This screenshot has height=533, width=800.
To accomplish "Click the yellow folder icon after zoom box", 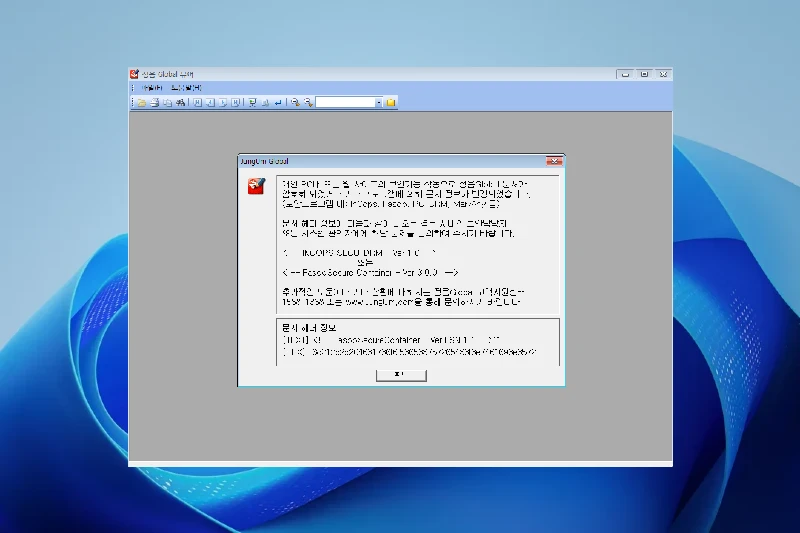I will click(x=391, y=103).
